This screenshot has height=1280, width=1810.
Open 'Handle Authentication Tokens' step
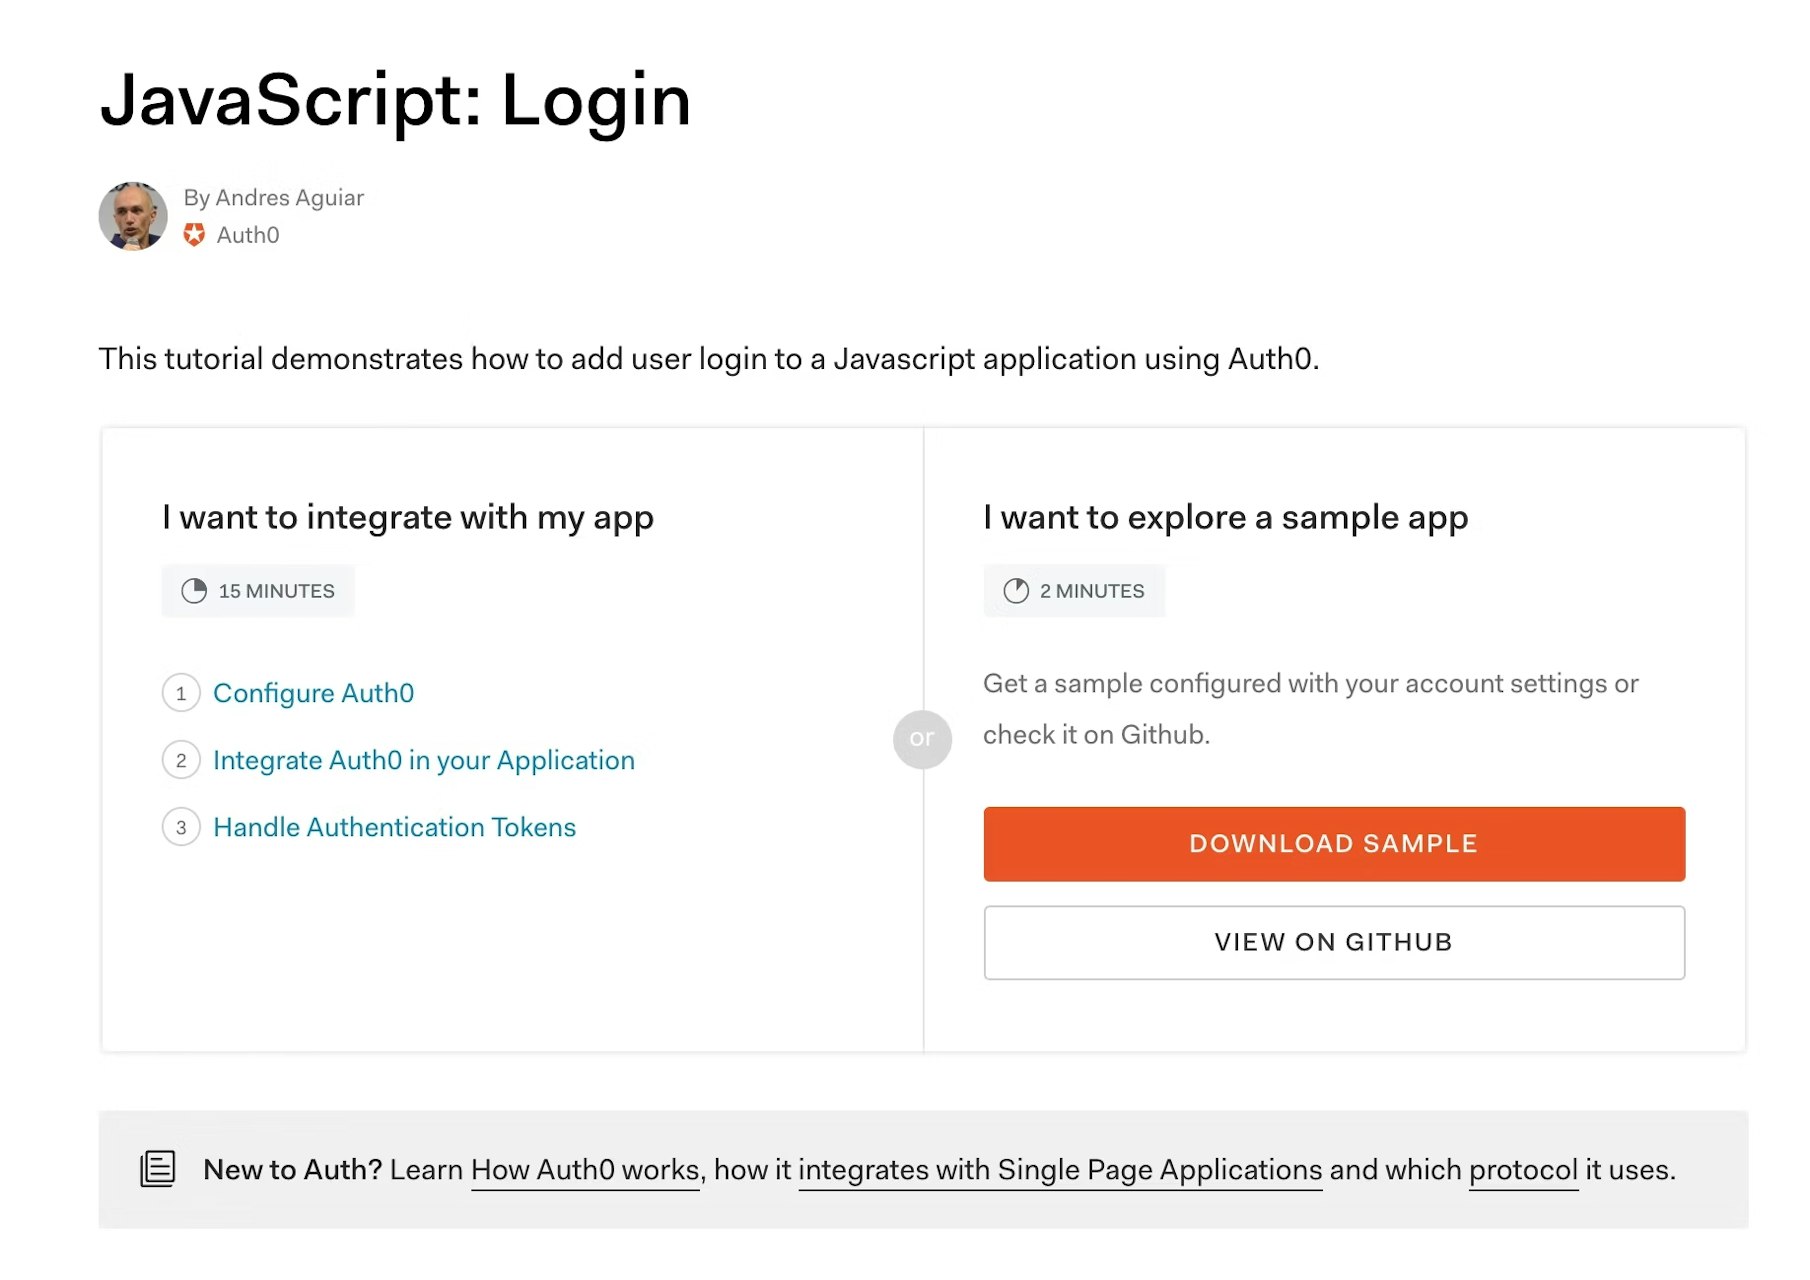tap(394, 827)
